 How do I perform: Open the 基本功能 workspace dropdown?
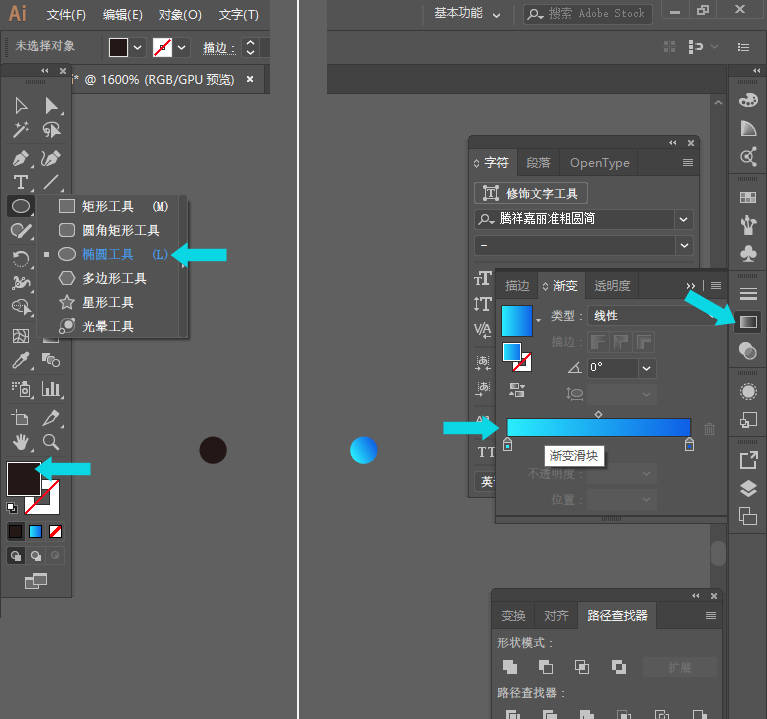467,14
